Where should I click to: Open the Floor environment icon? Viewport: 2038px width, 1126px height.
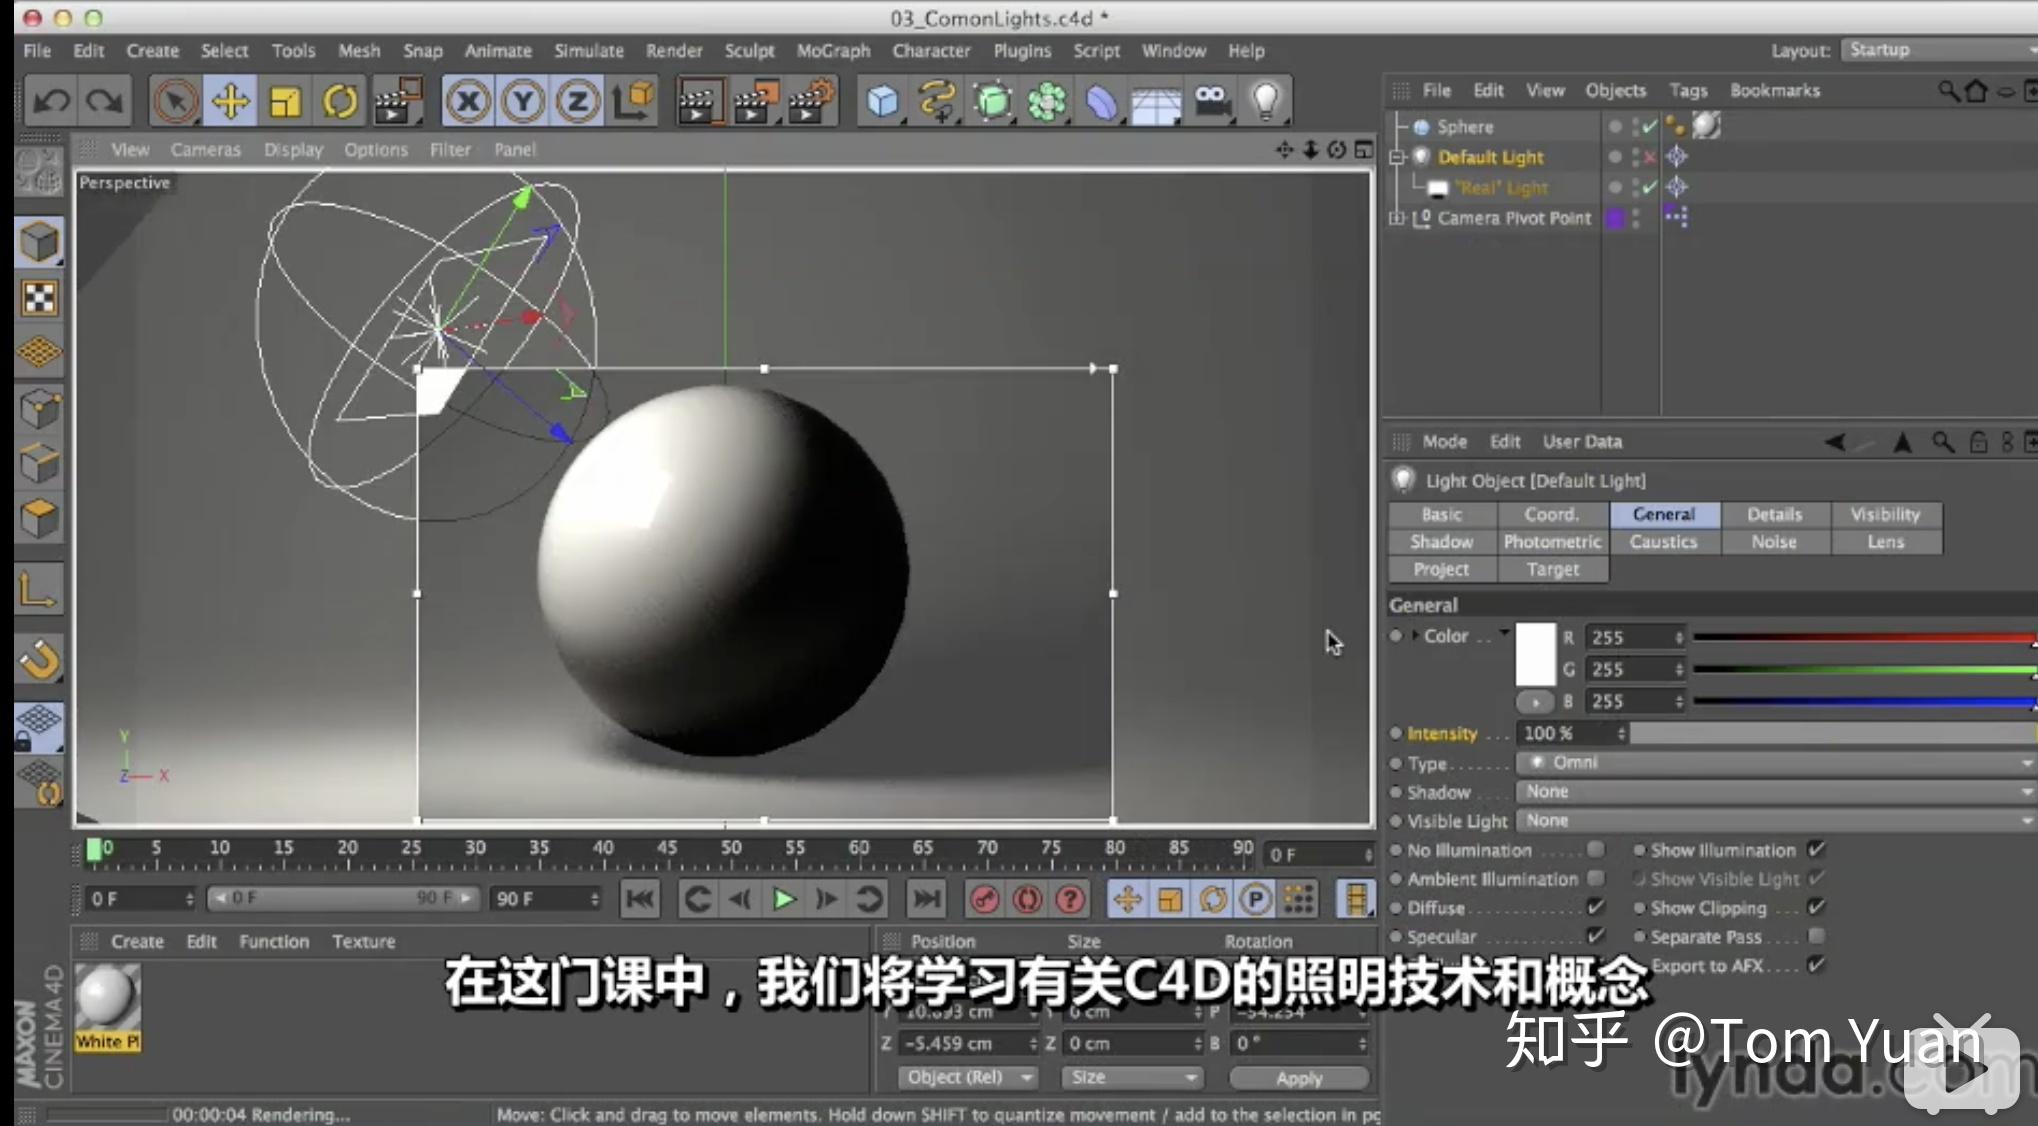pyautogui.click(x=1156, y=103)
